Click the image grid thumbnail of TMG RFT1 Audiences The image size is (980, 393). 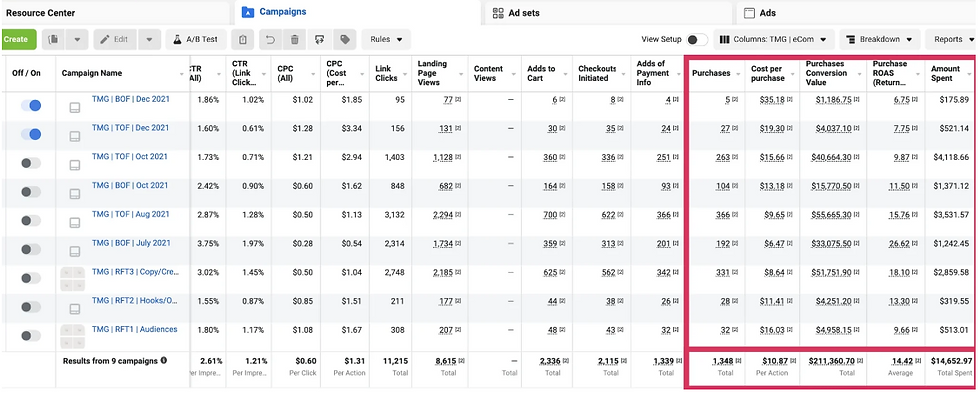coord(73,336)
